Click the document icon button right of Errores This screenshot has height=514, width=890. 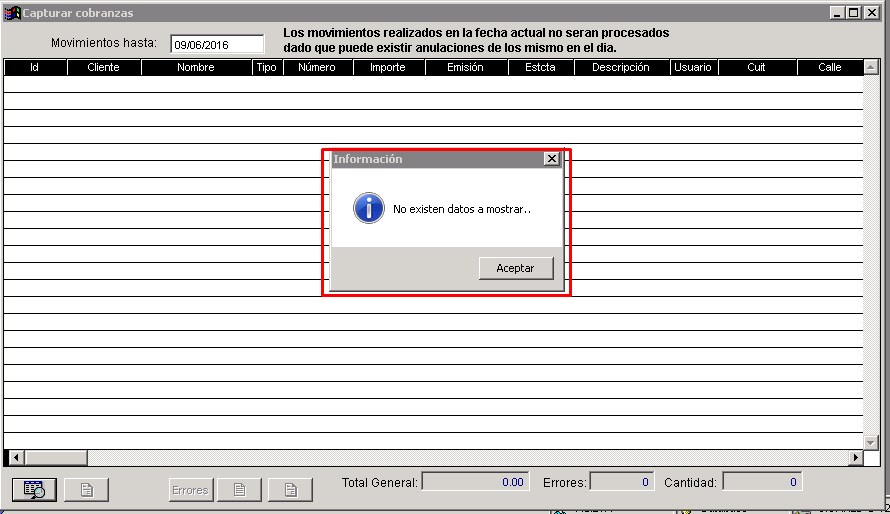[x=240, y=490]
